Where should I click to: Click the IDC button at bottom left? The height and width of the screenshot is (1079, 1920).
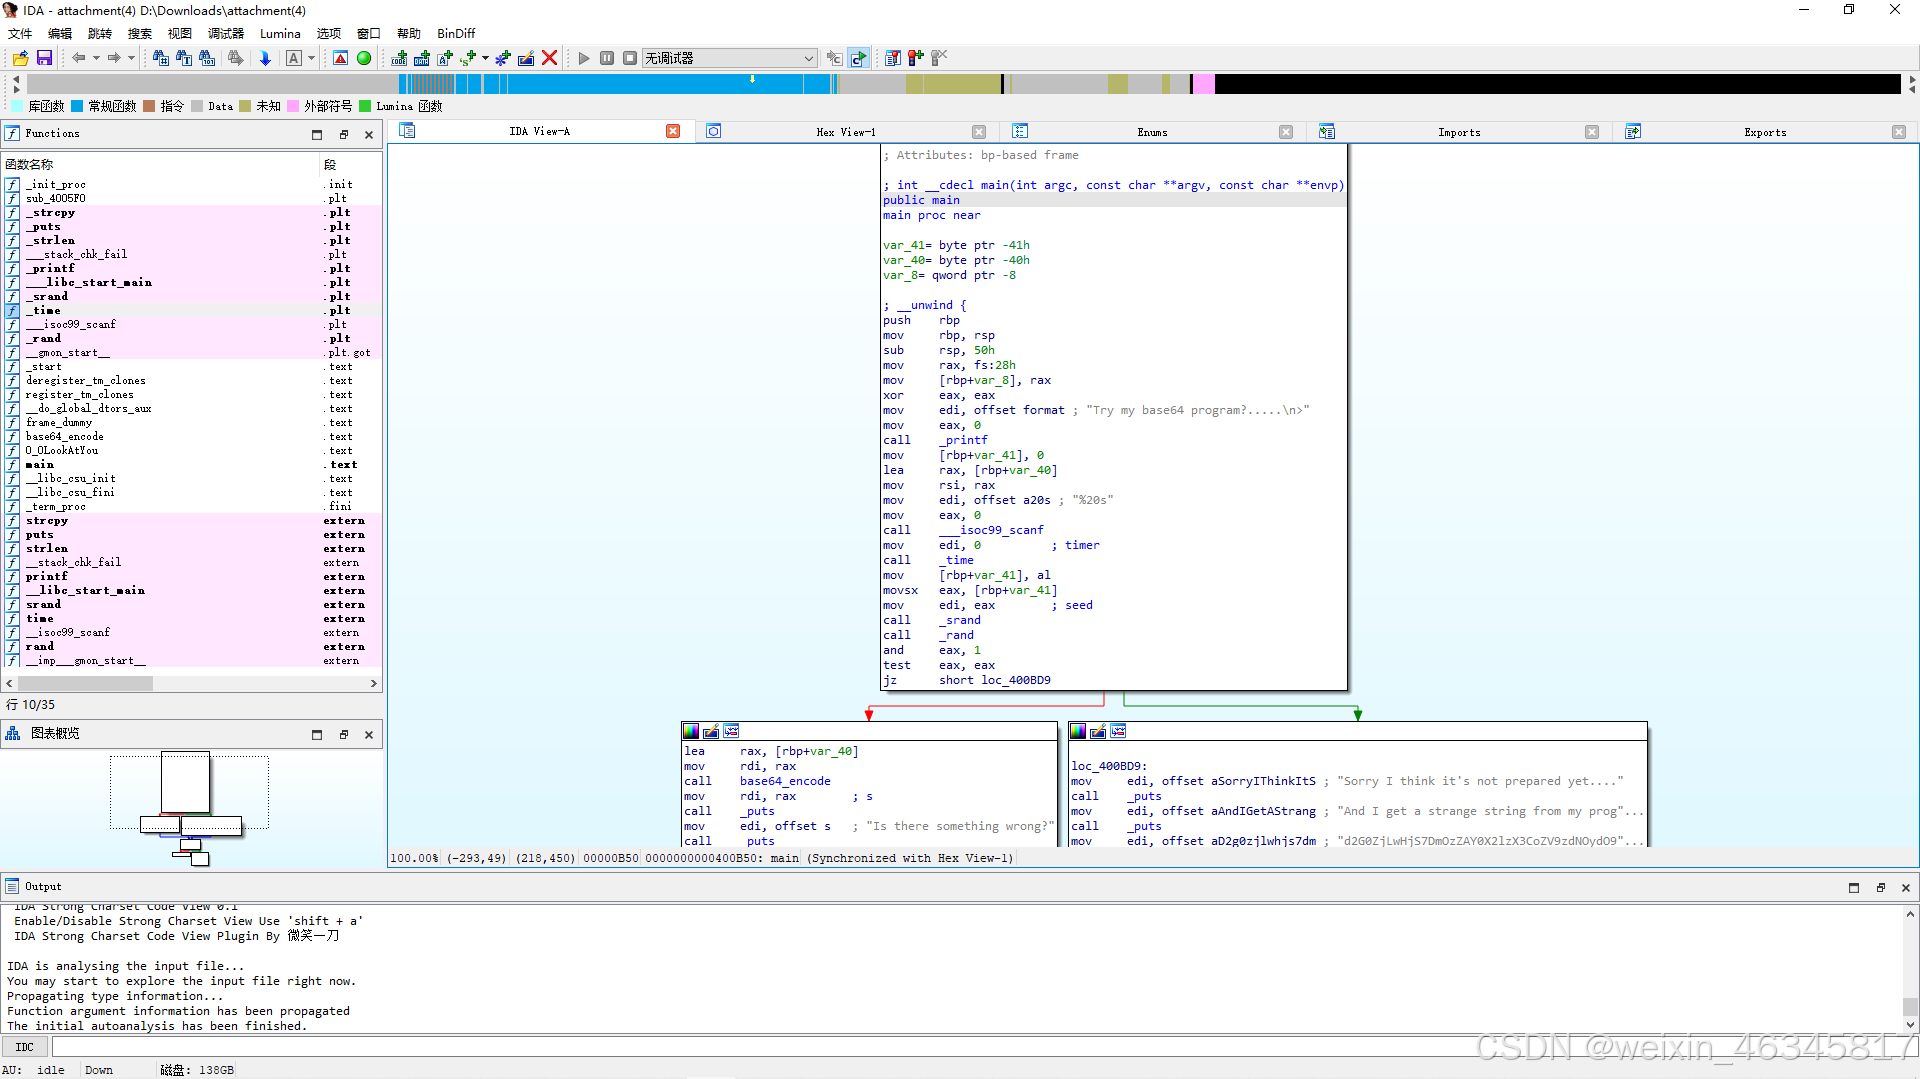[x=24, y=1046]
